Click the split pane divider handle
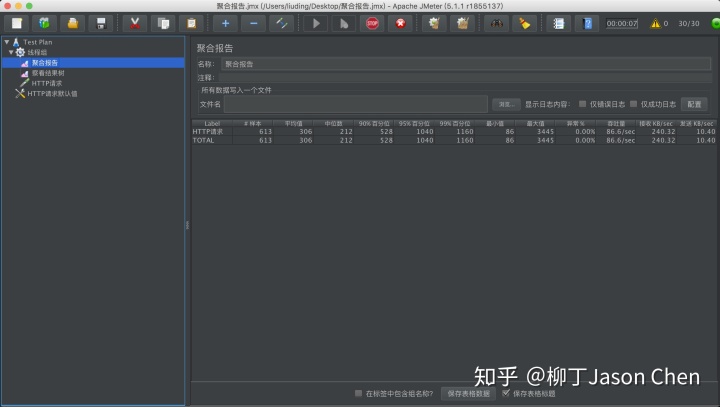720x407 pixels. point(187,225)
